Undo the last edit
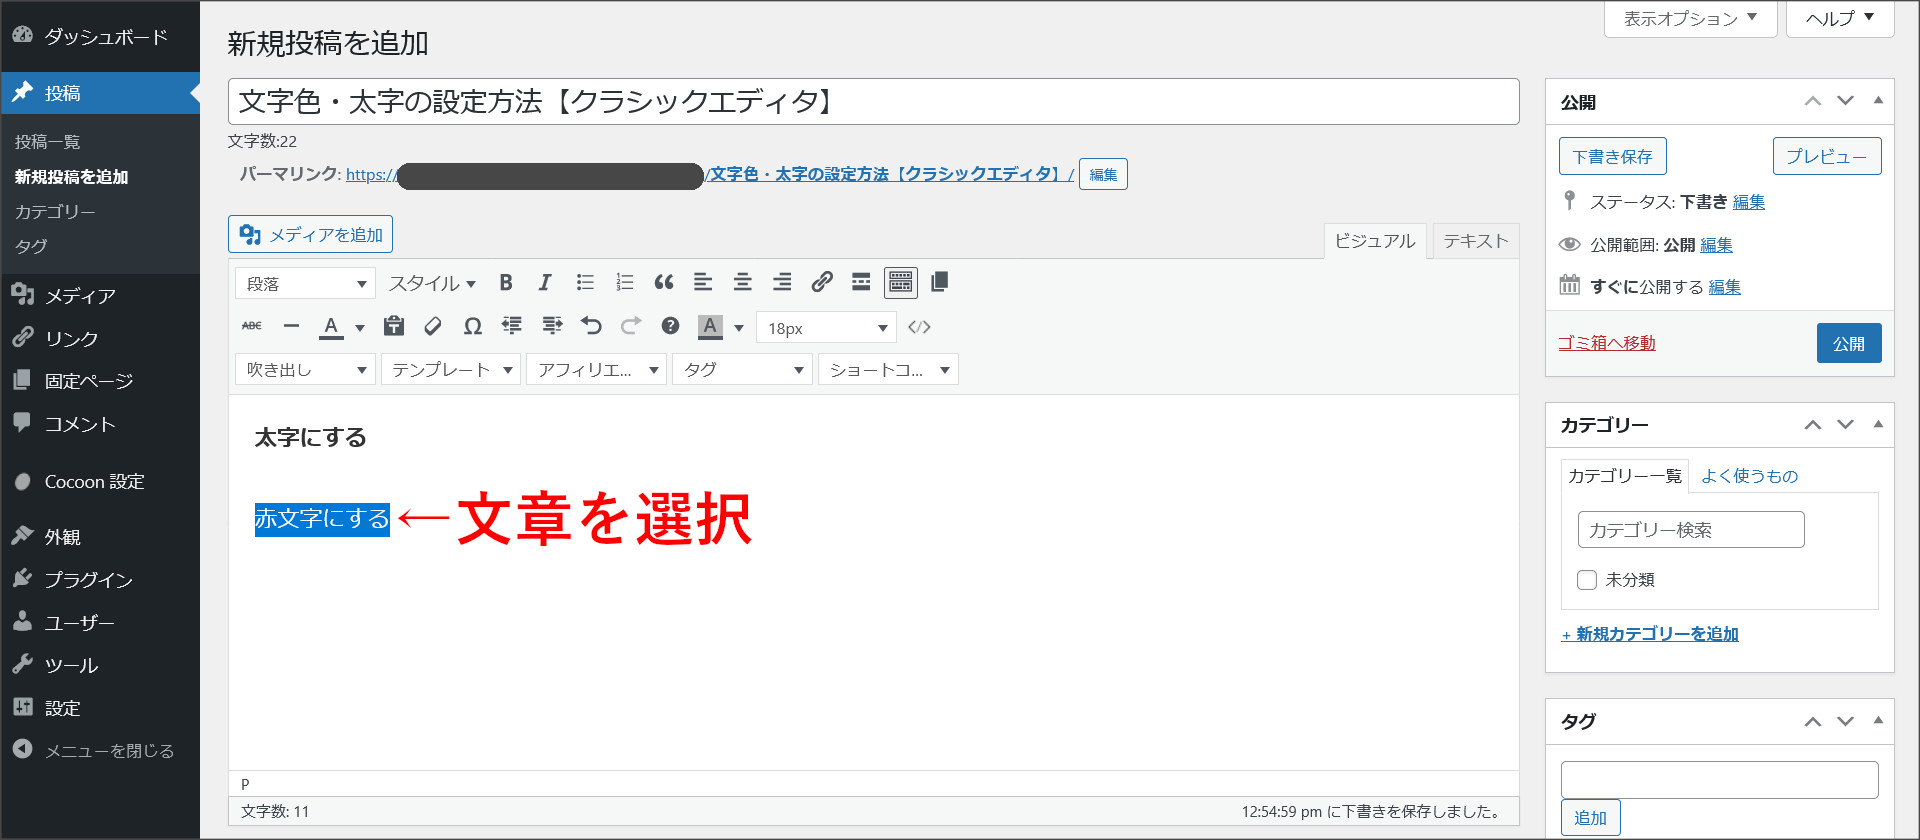Image resolution: width=1920 pixels, height=840 pixels. [x=591, y=326]
